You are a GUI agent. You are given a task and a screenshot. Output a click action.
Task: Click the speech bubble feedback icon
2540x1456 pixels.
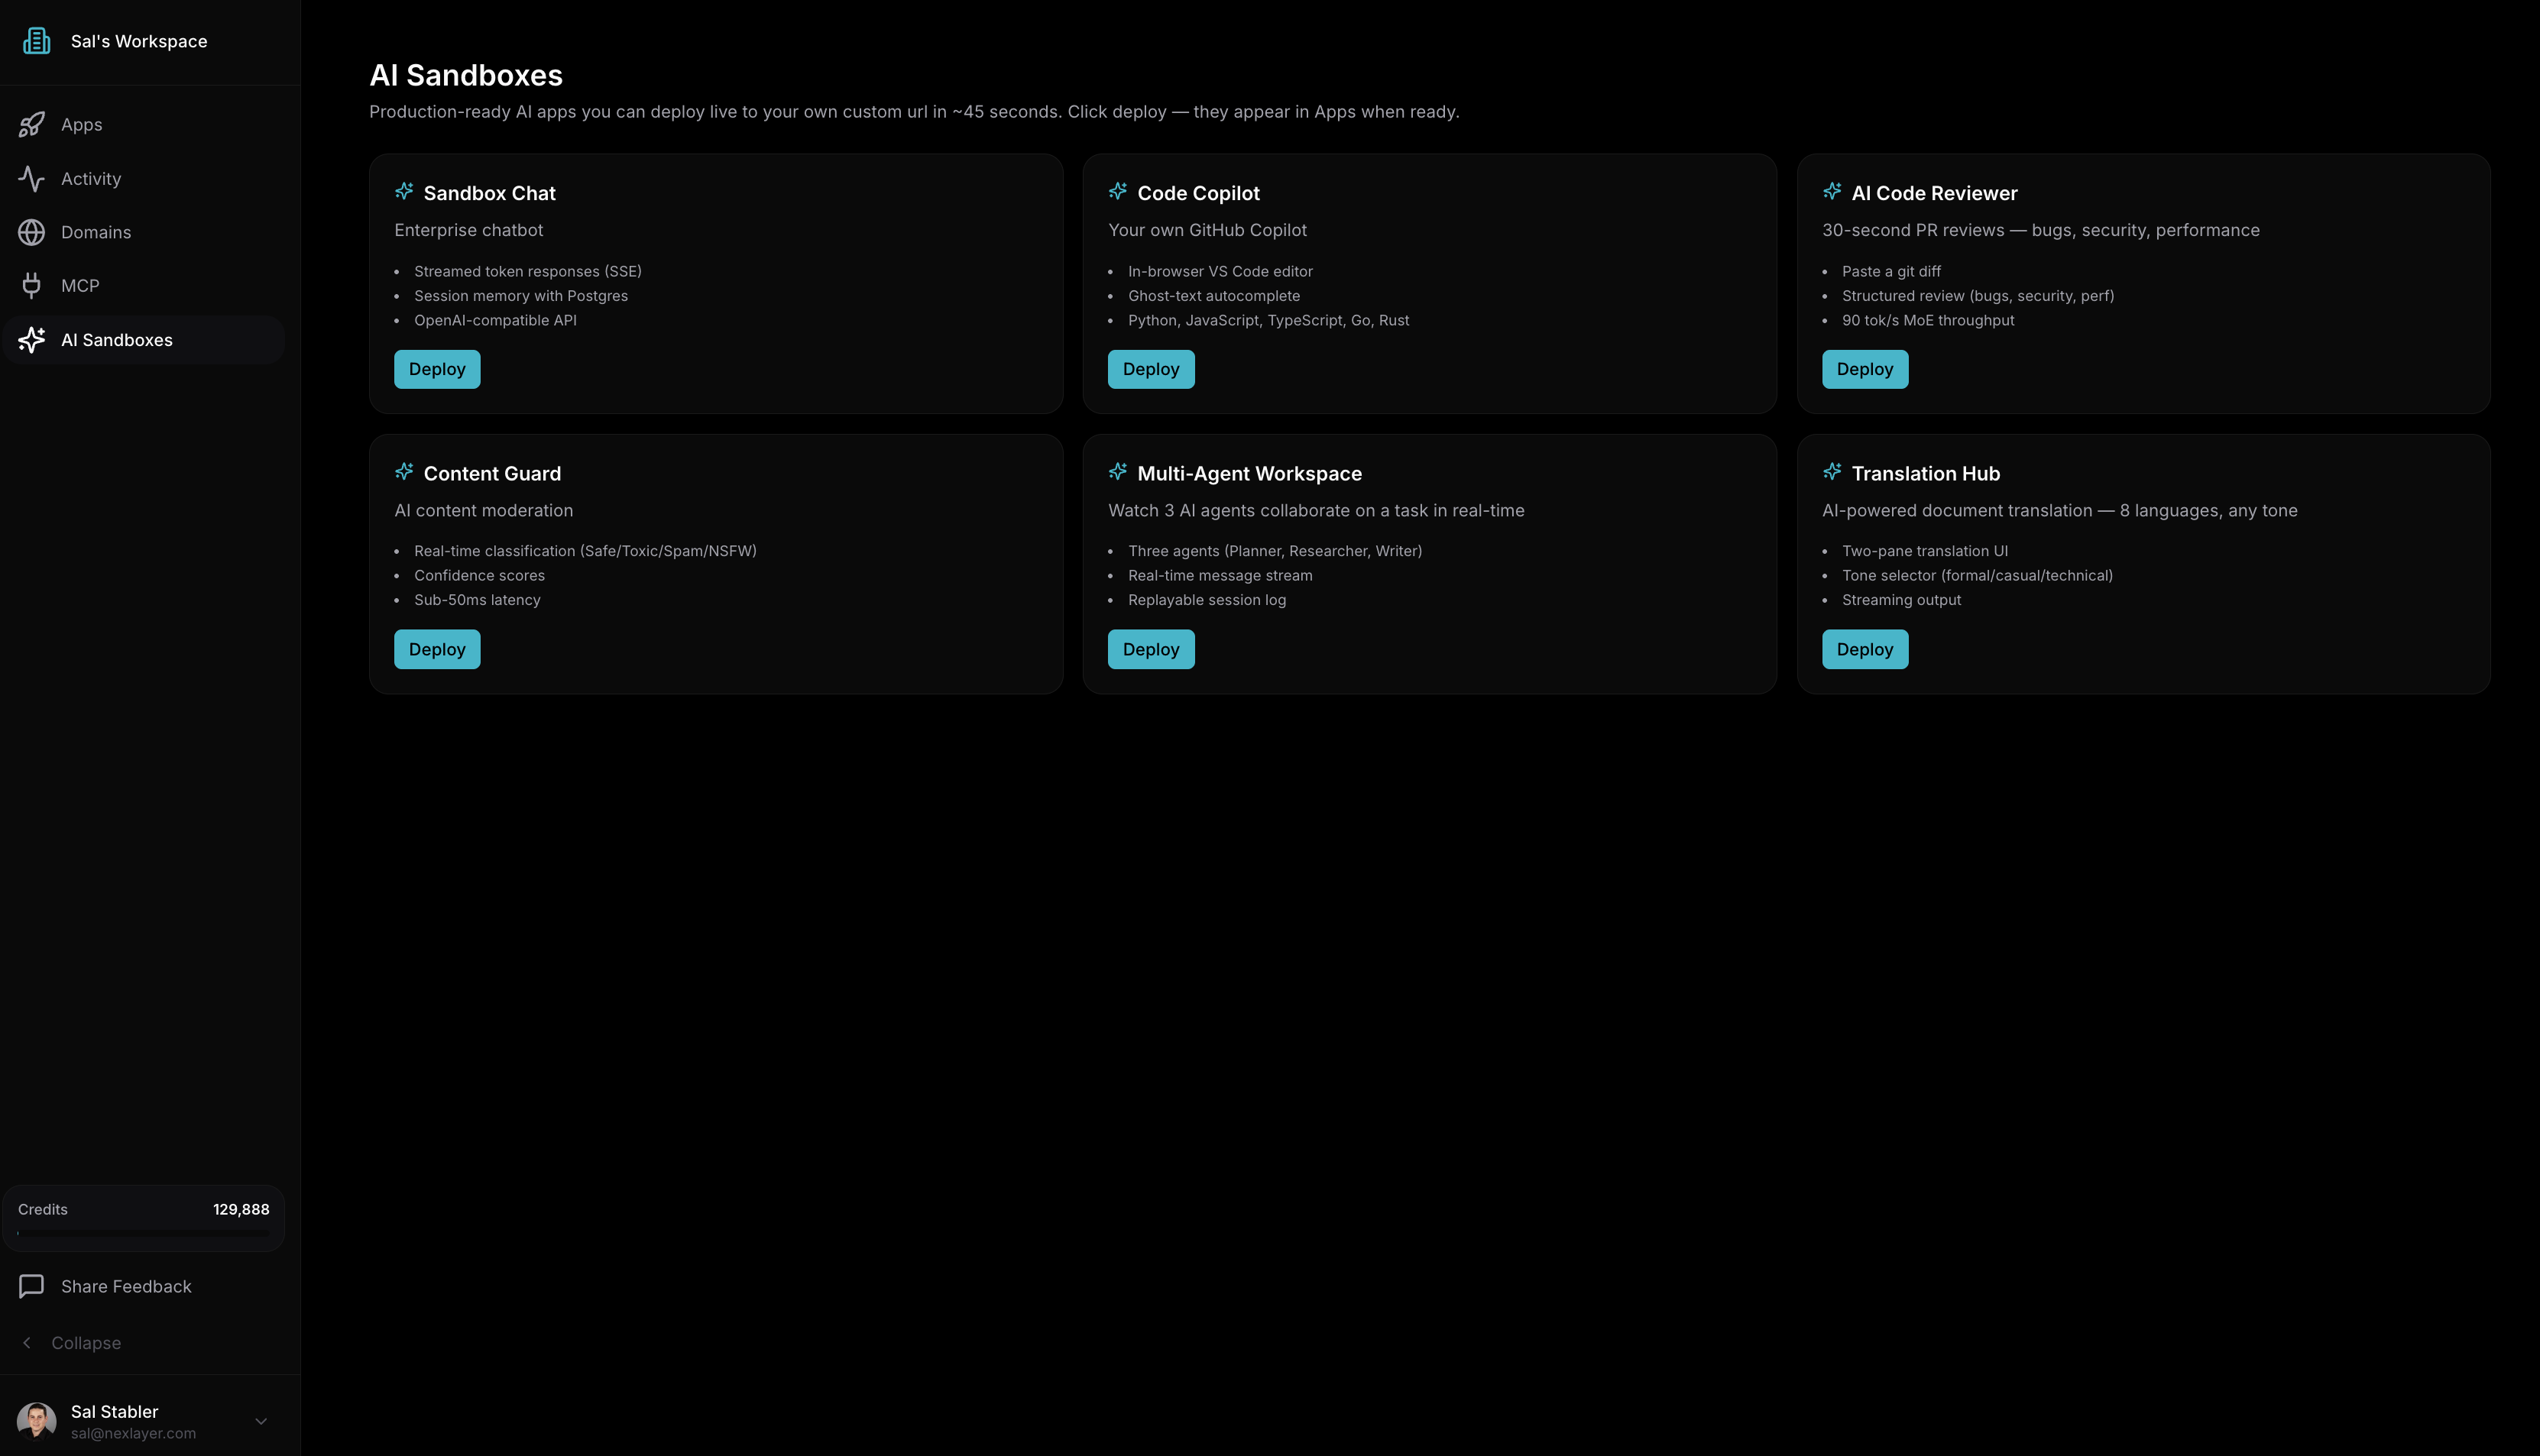coord(32,1286)
